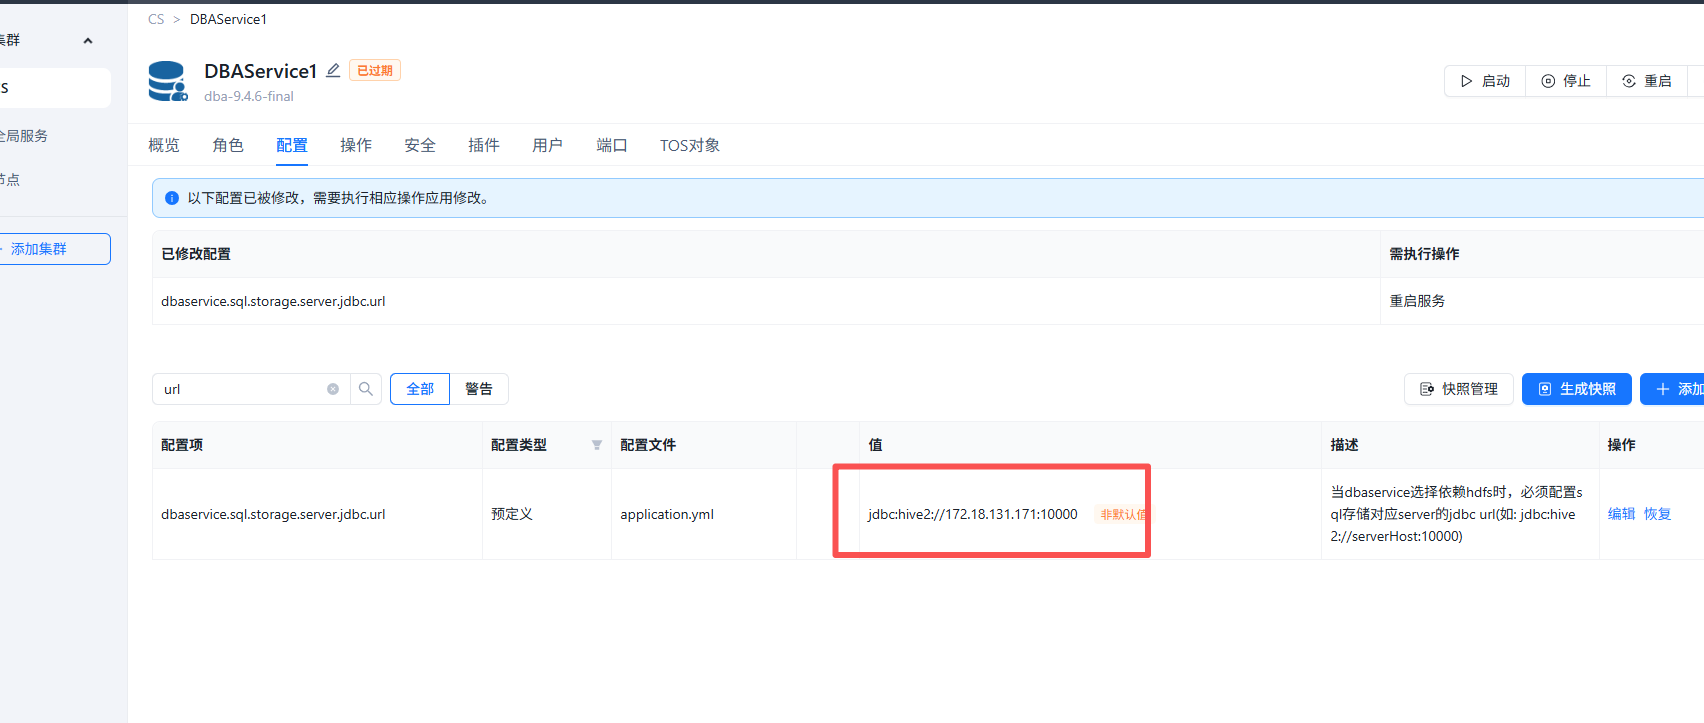Click the 编辑 link for jdbc.url row
This screenshot has width=1704, height=723.
(1621, 514)
